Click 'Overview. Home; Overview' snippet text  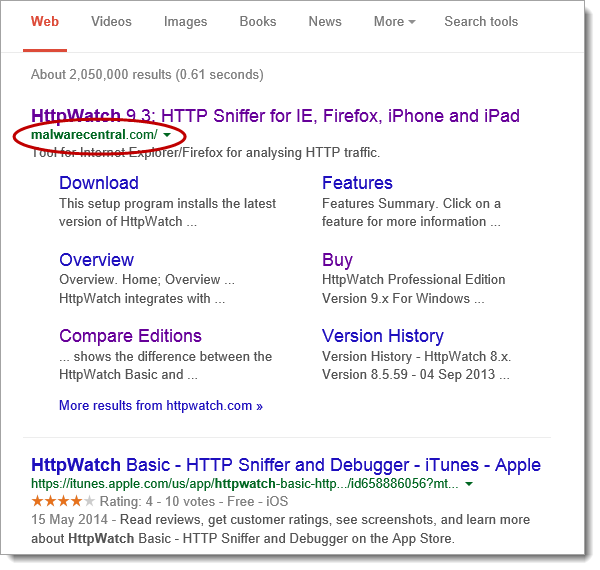point(140,280)
